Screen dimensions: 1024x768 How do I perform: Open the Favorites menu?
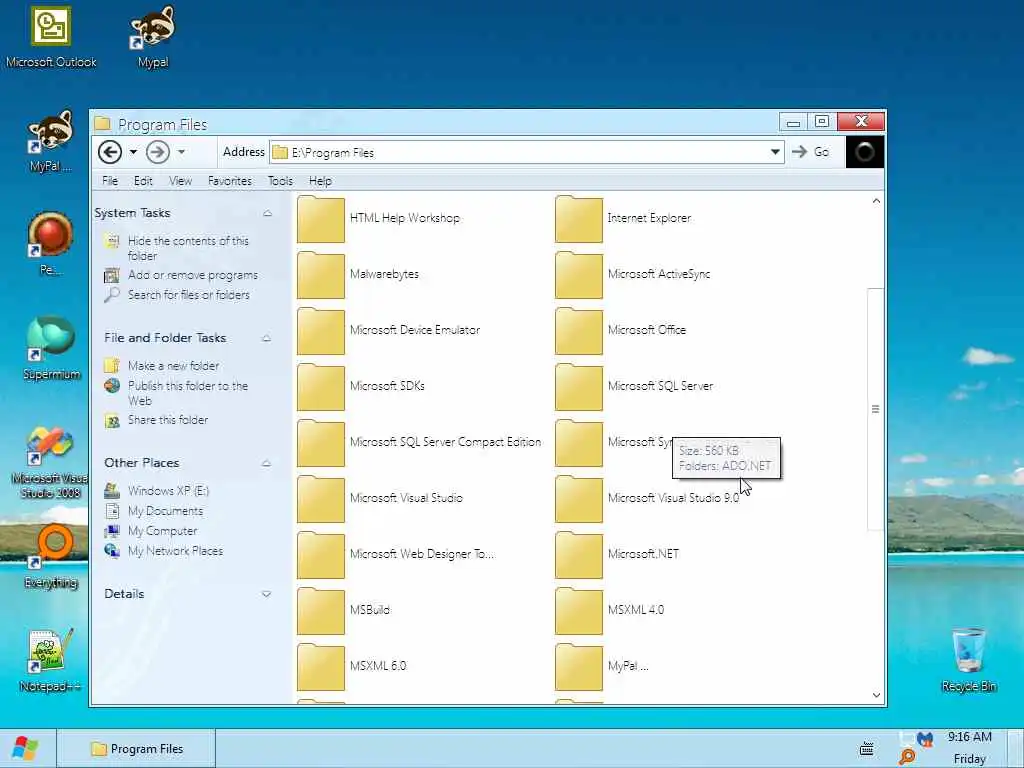(x=230, y=181)
